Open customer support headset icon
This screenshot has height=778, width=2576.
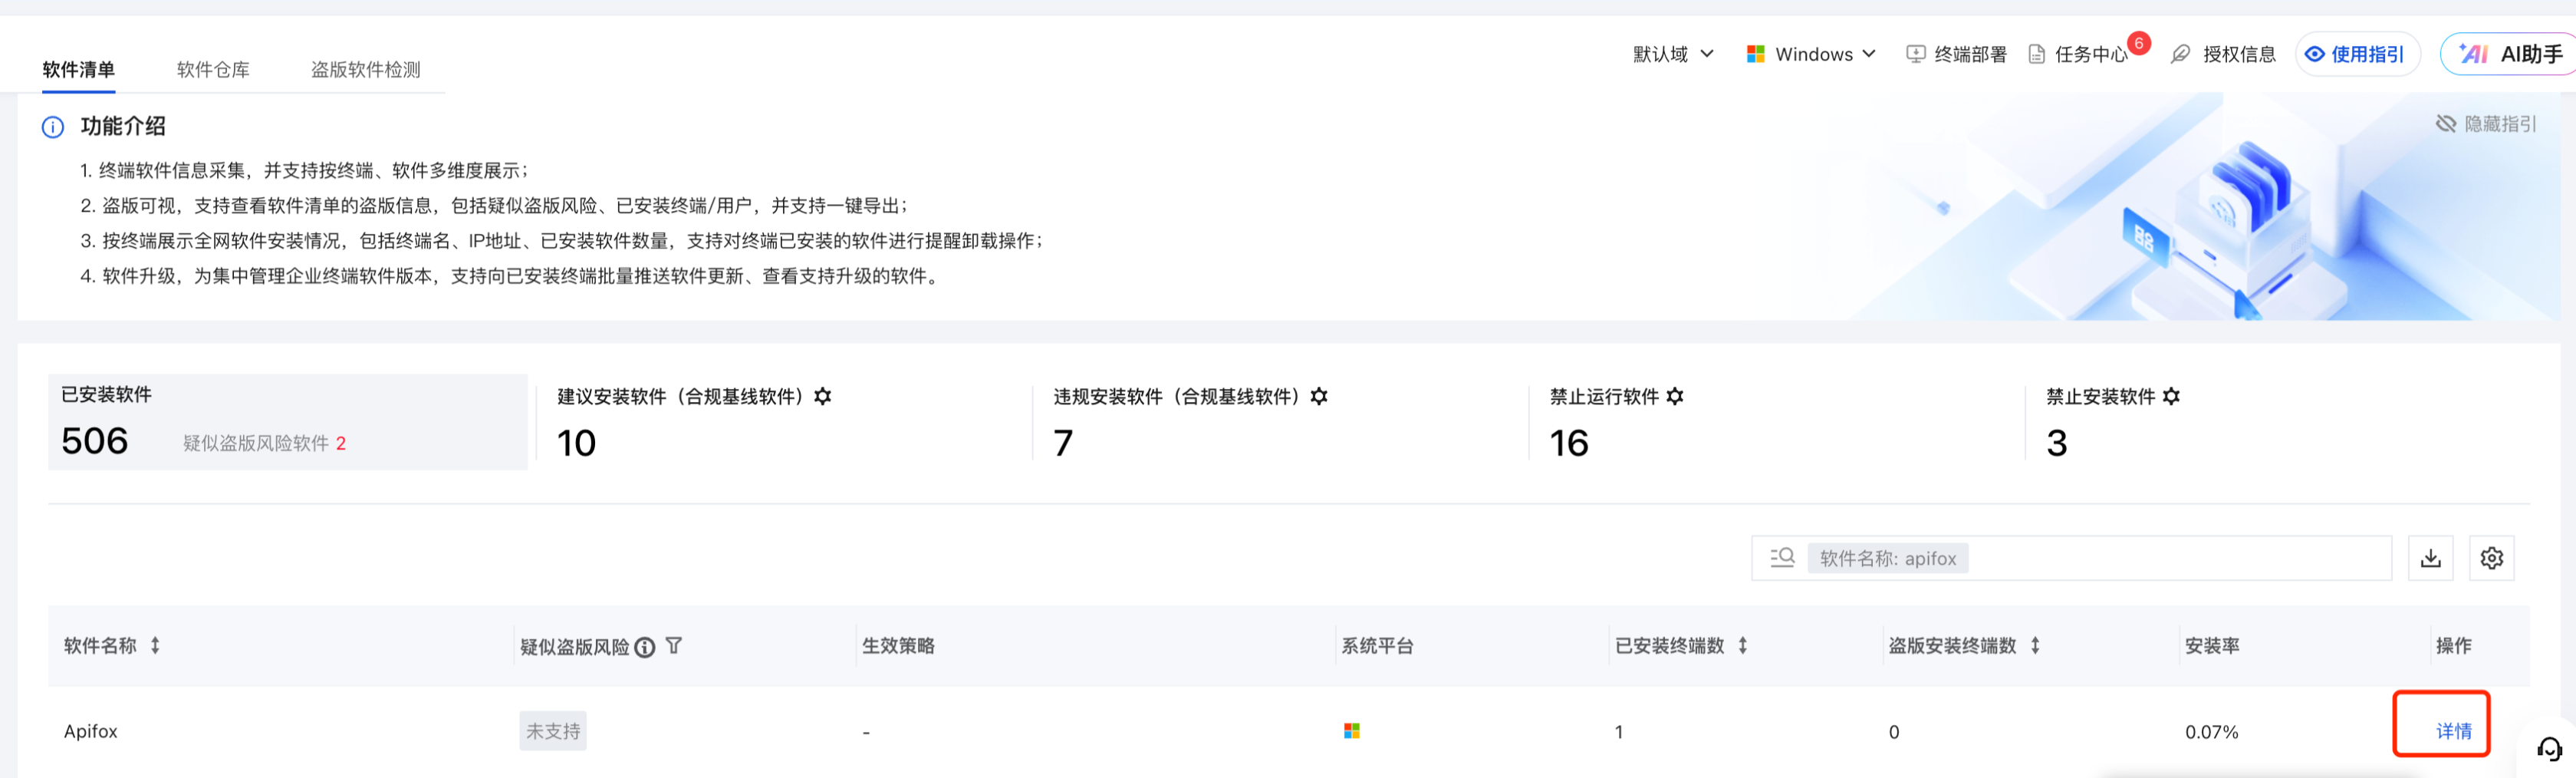click(2549, 748)
